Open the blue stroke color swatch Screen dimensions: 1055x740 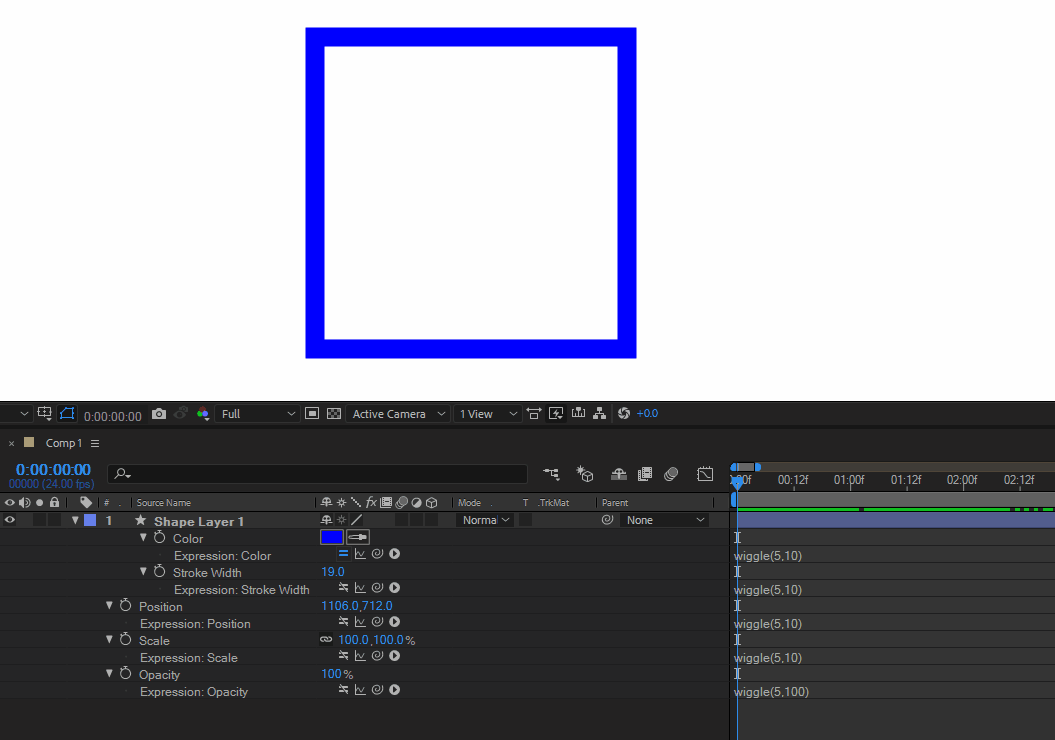(332, 537)
